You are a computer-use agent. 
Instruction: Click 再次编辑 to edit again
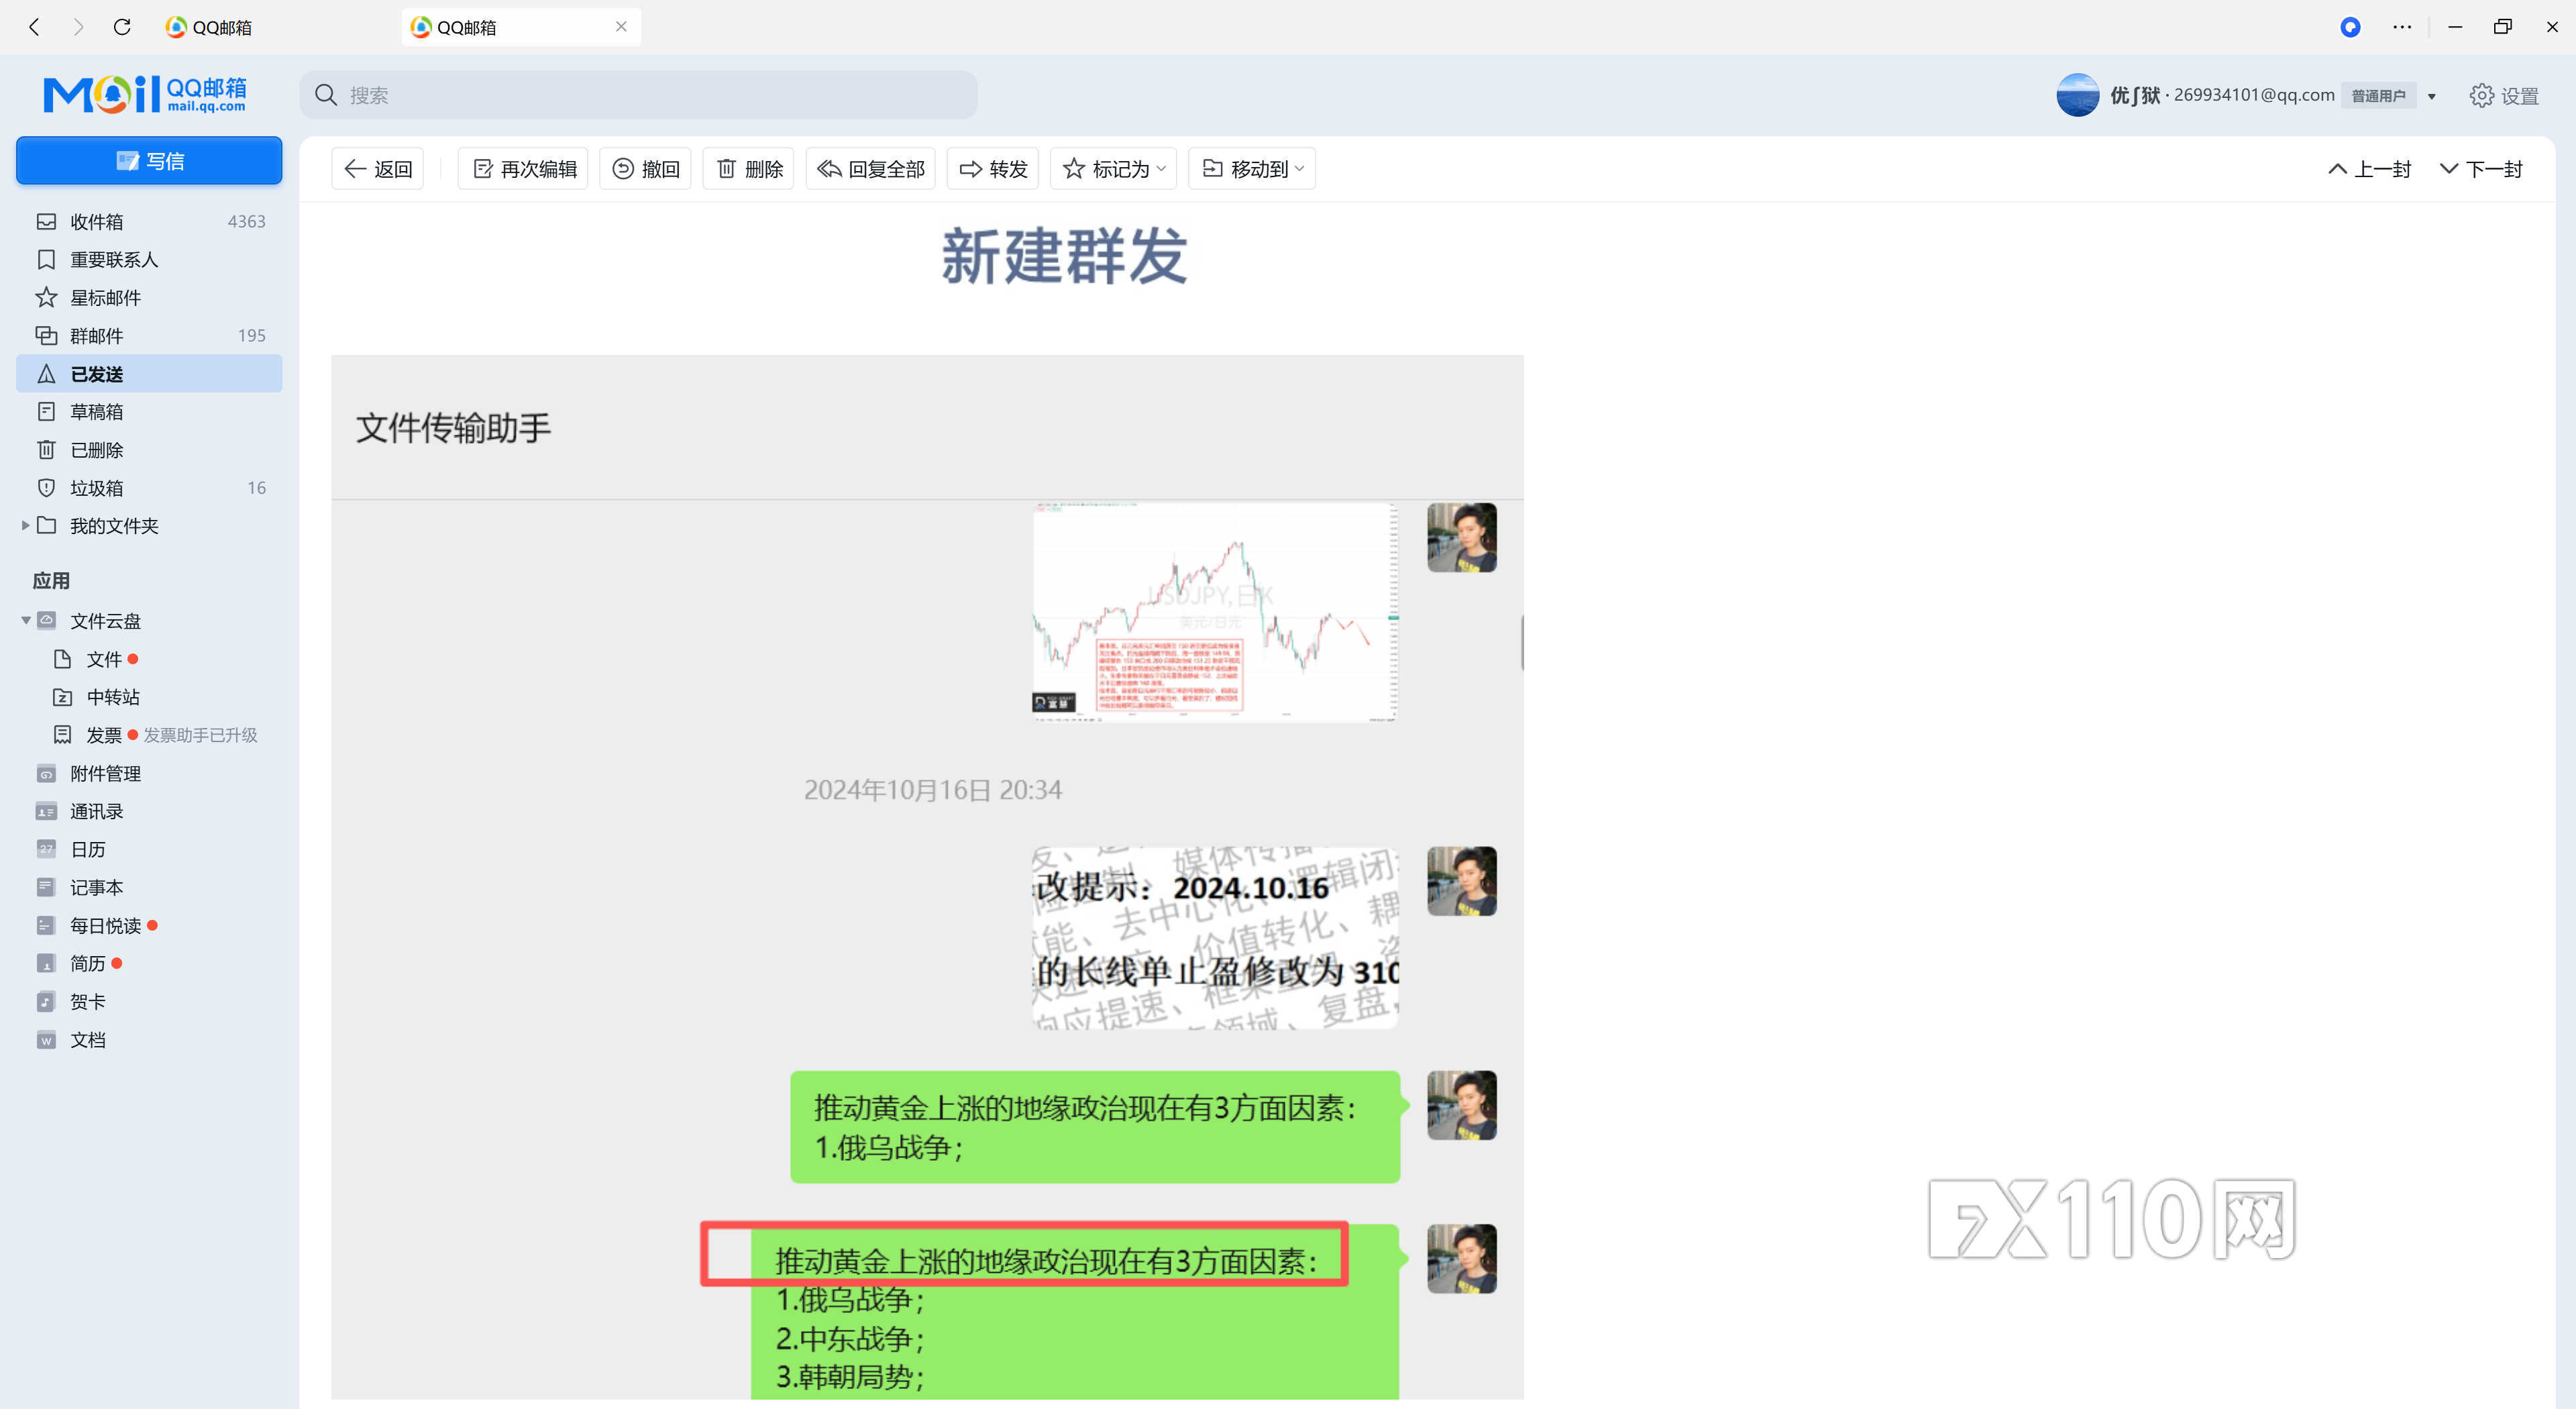click(524, 169)
